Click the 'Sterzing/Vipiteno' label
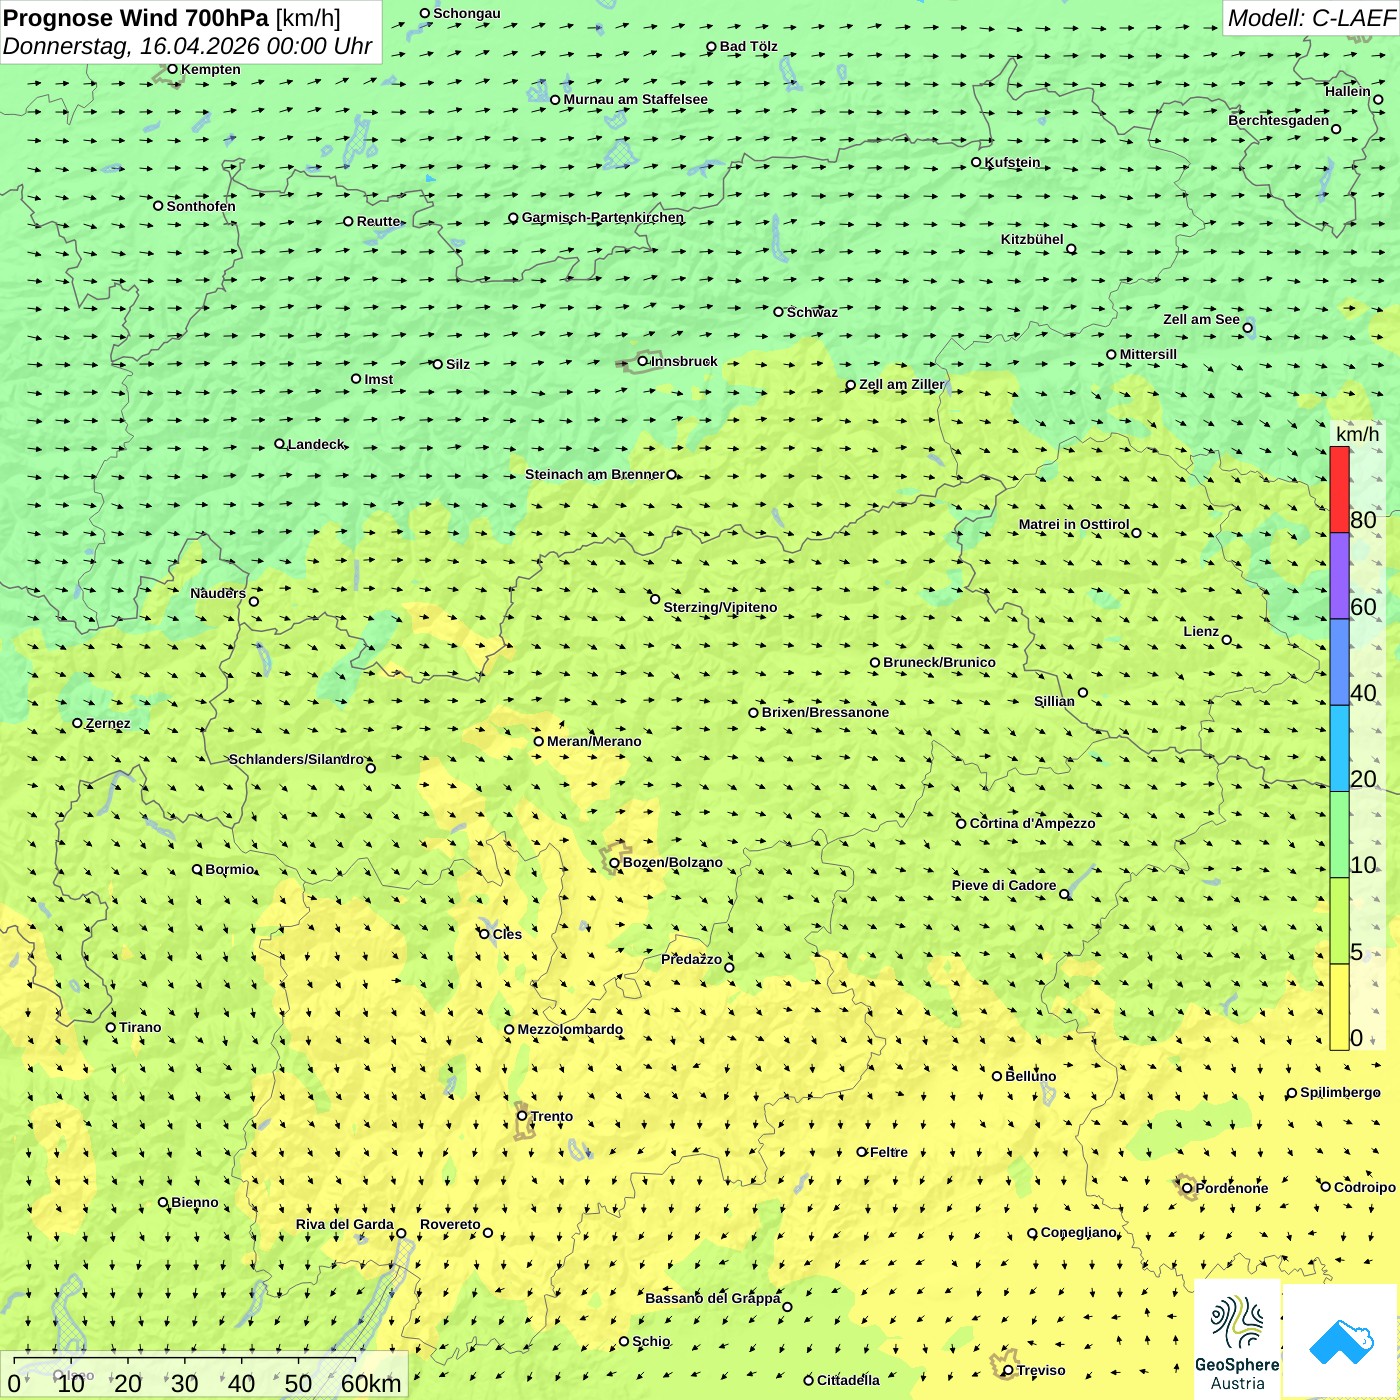Viewport: 1400px width, 1400px height. click(x=720, y=607)
